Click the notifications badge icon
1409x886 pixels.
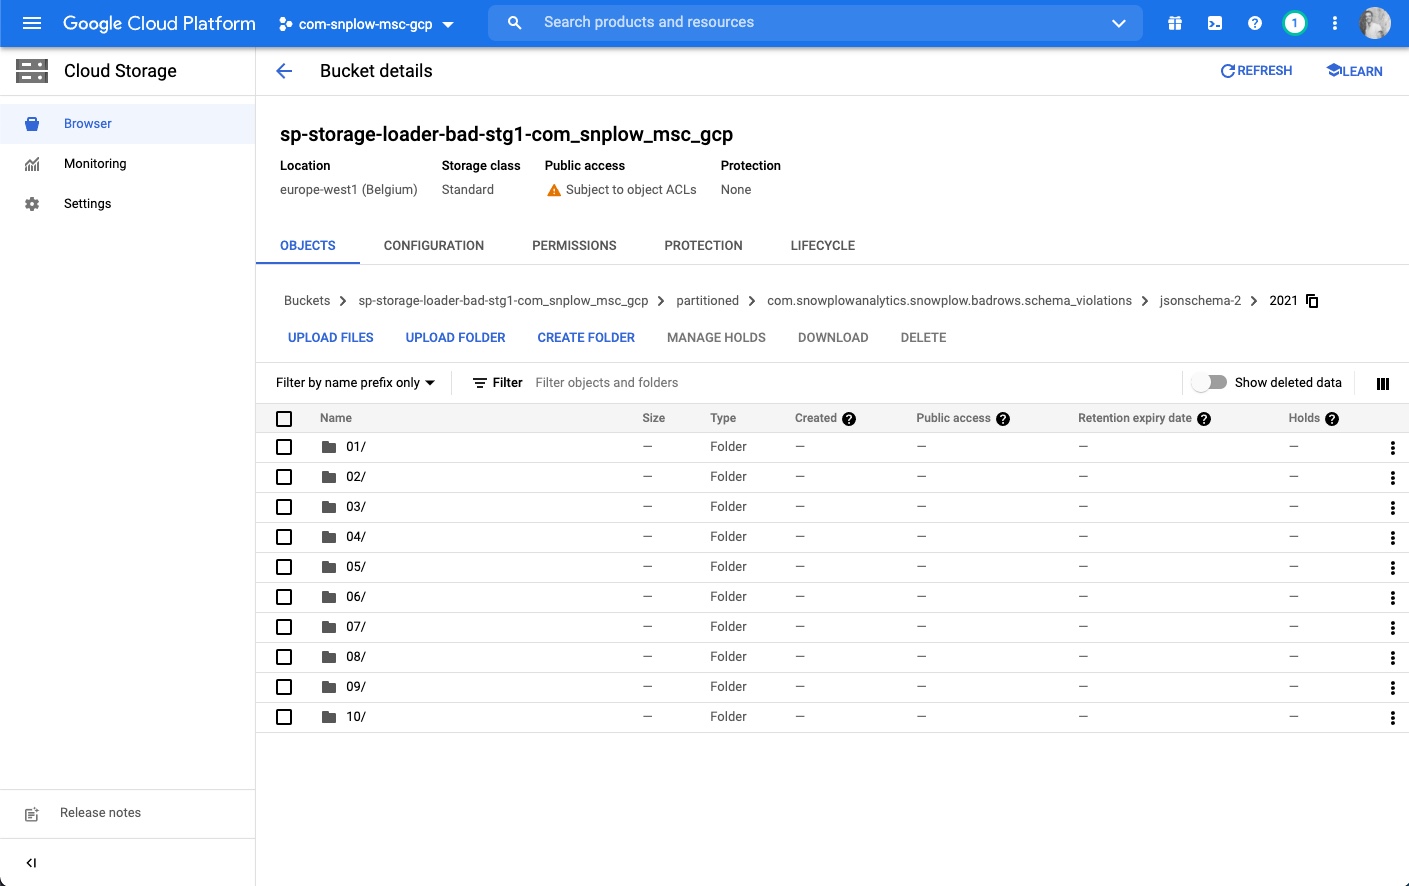[1295, 23]
